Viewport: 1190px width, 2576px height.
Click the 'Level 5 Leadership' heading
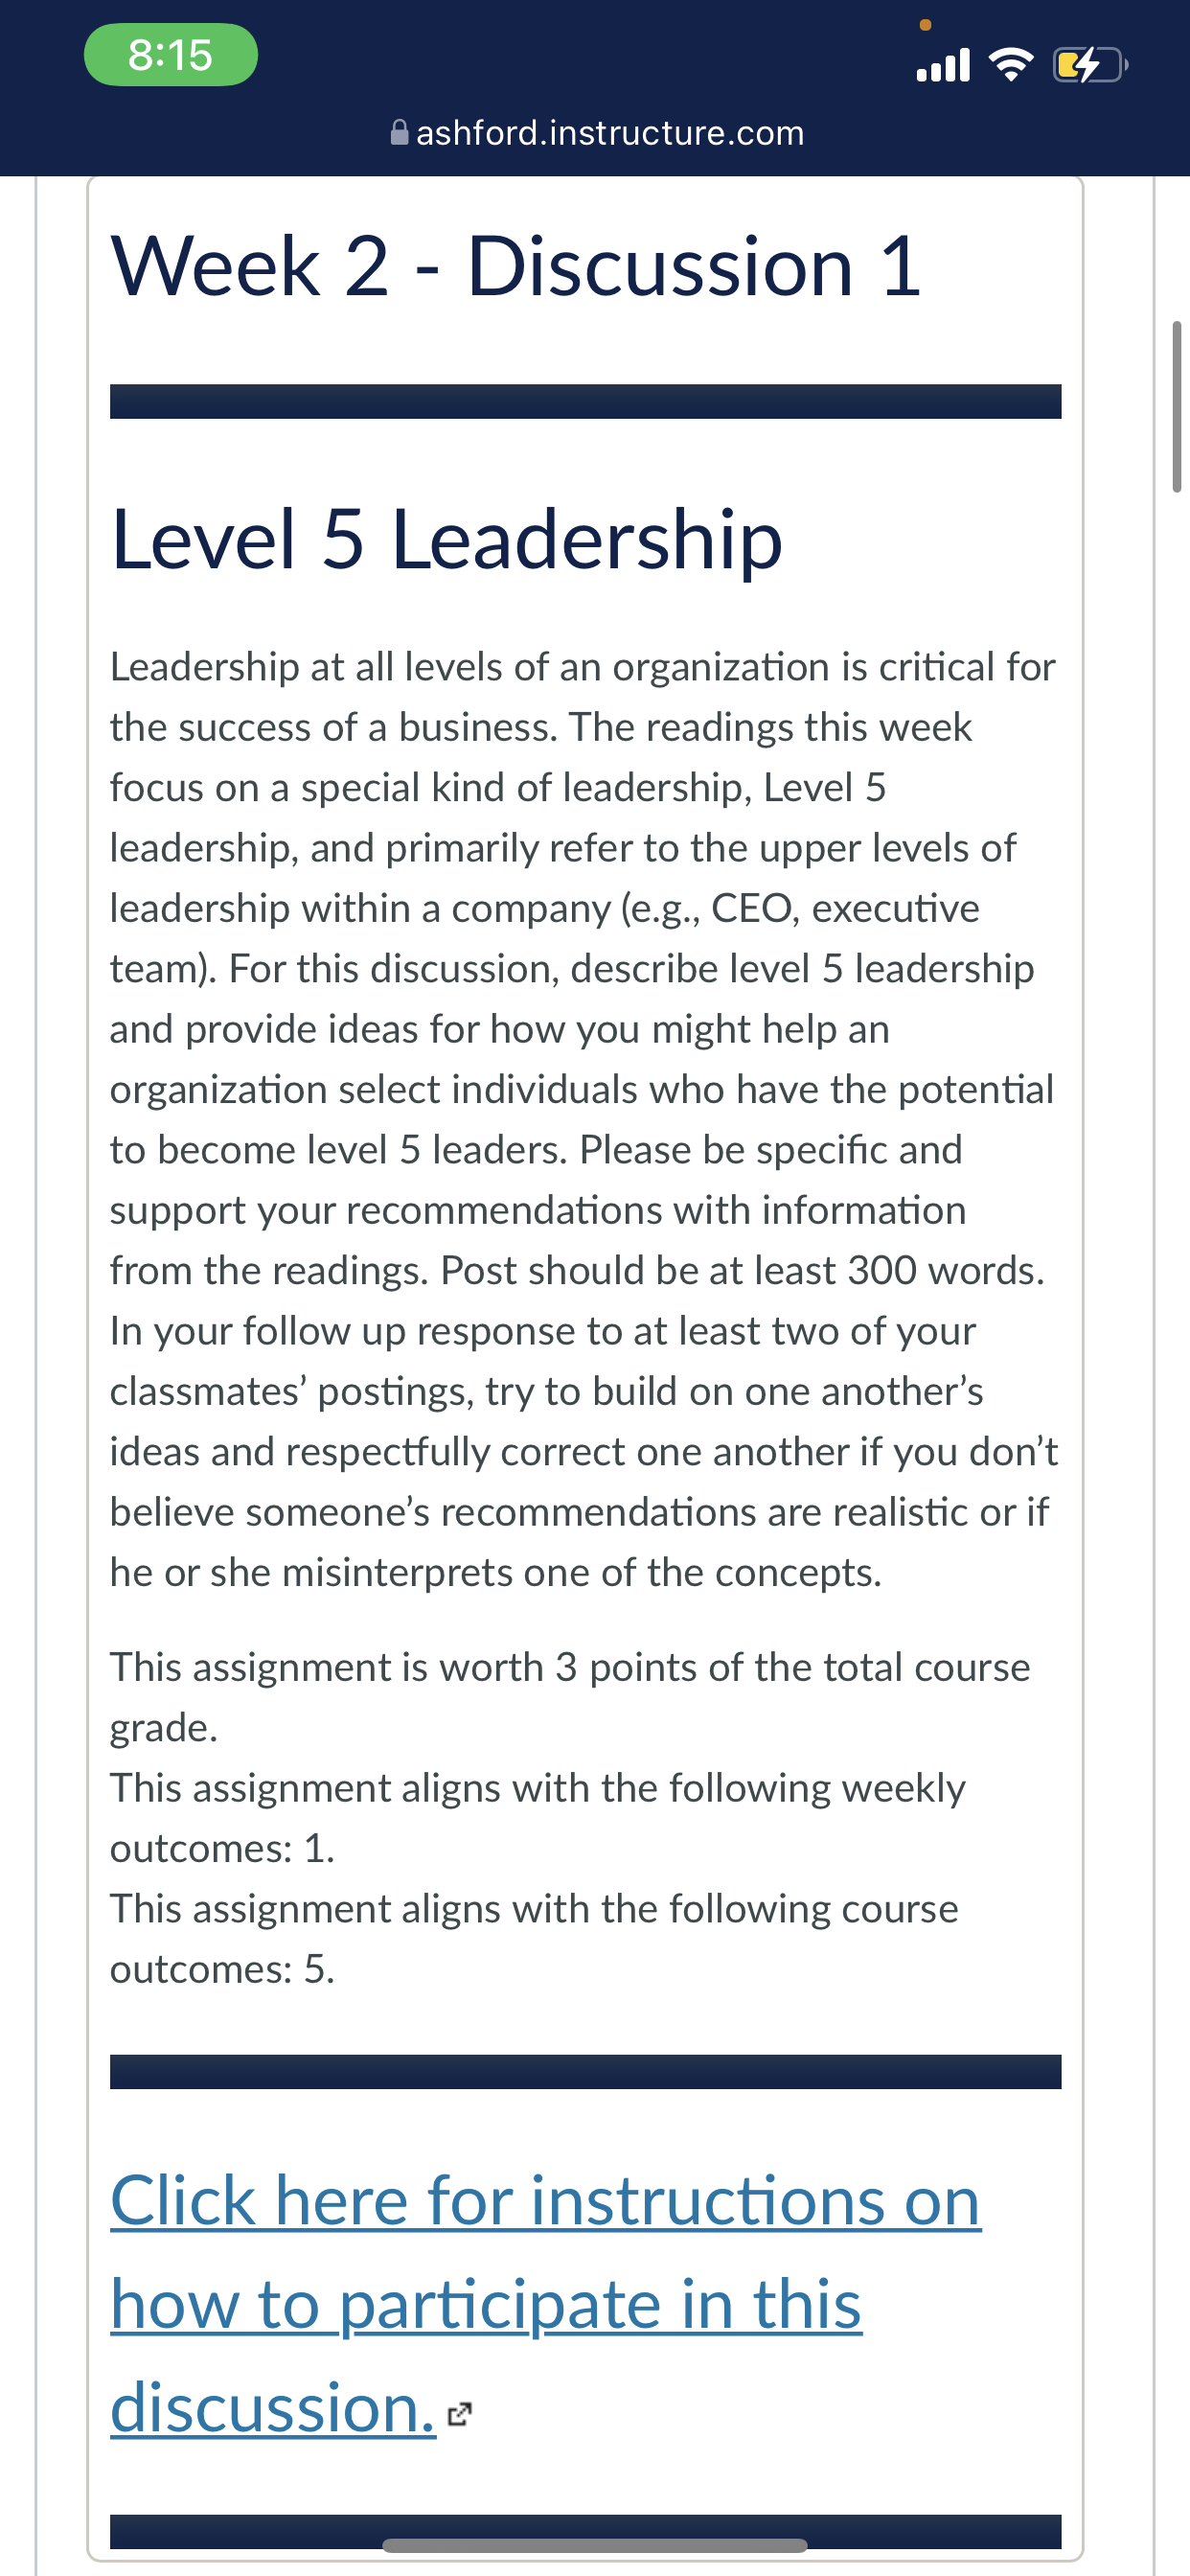446,539
